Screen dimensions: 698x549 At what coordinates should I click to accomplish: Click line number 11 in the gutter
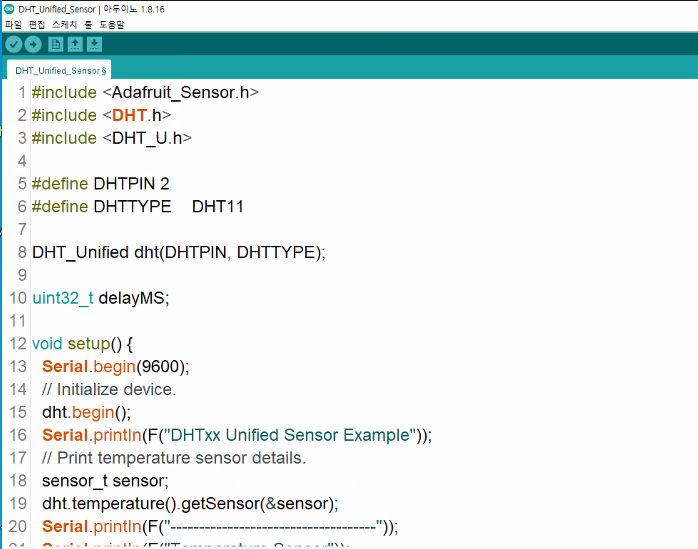point(18,321)
